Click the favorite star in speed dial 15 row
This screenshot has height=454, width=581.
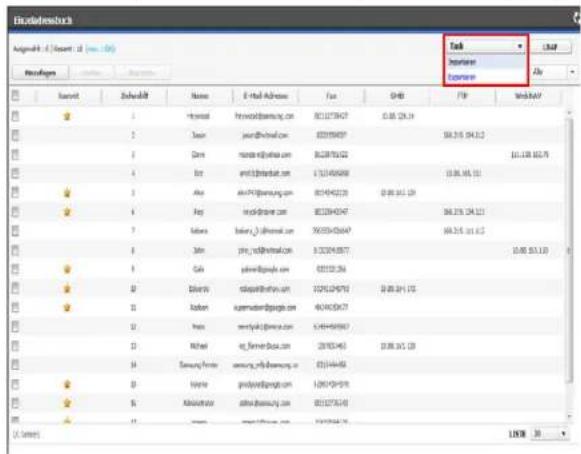tap(67, 384)
